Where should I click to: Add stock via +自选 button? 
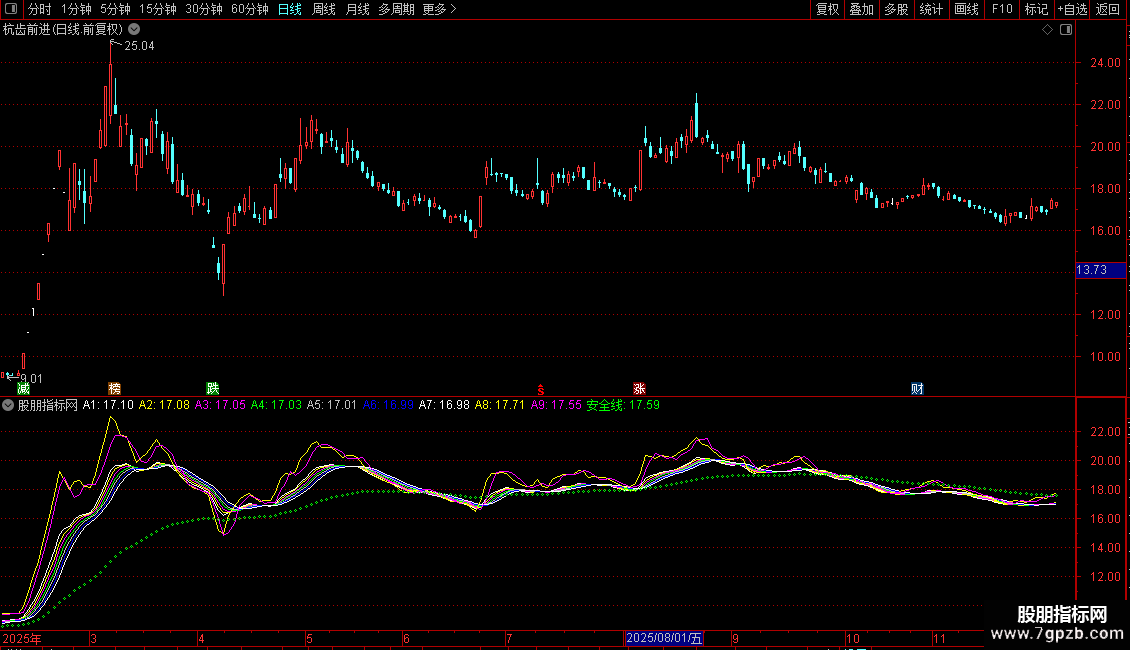pos(1071,9)
